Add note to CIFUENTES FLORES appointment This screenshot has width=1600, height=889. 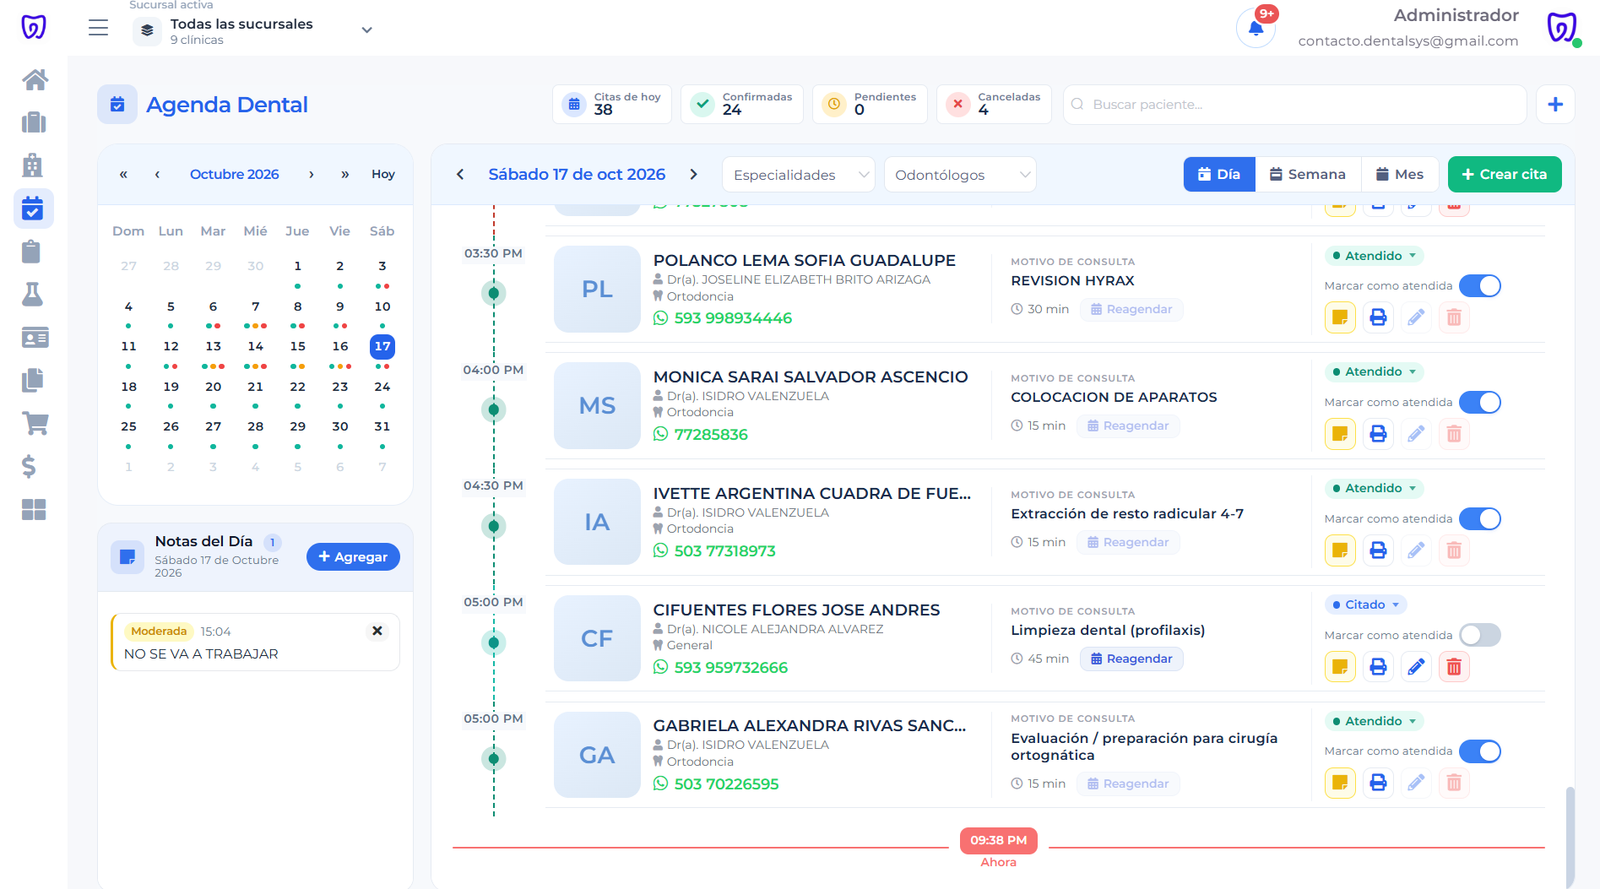[x=1340, y=667]
